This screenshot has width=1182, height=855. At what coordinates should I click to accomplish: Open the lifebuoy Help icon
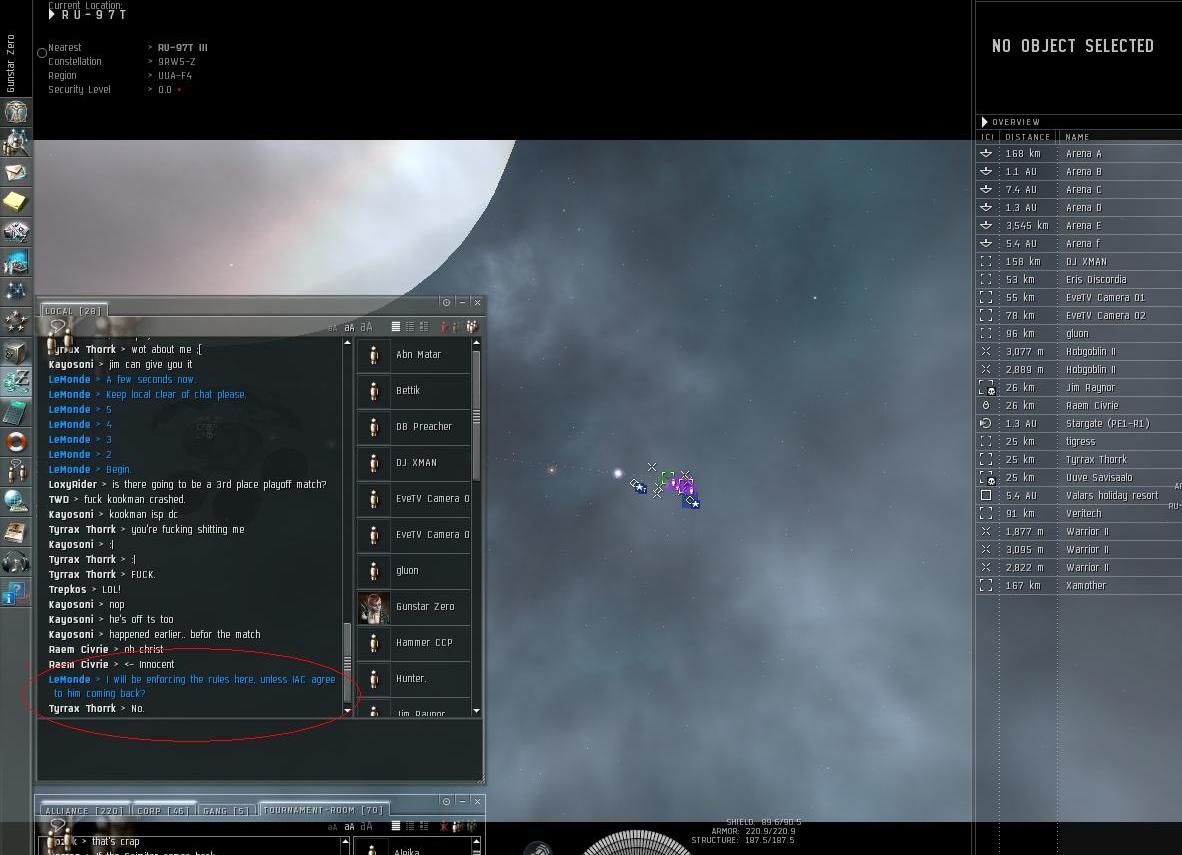[x=16, y=441]
